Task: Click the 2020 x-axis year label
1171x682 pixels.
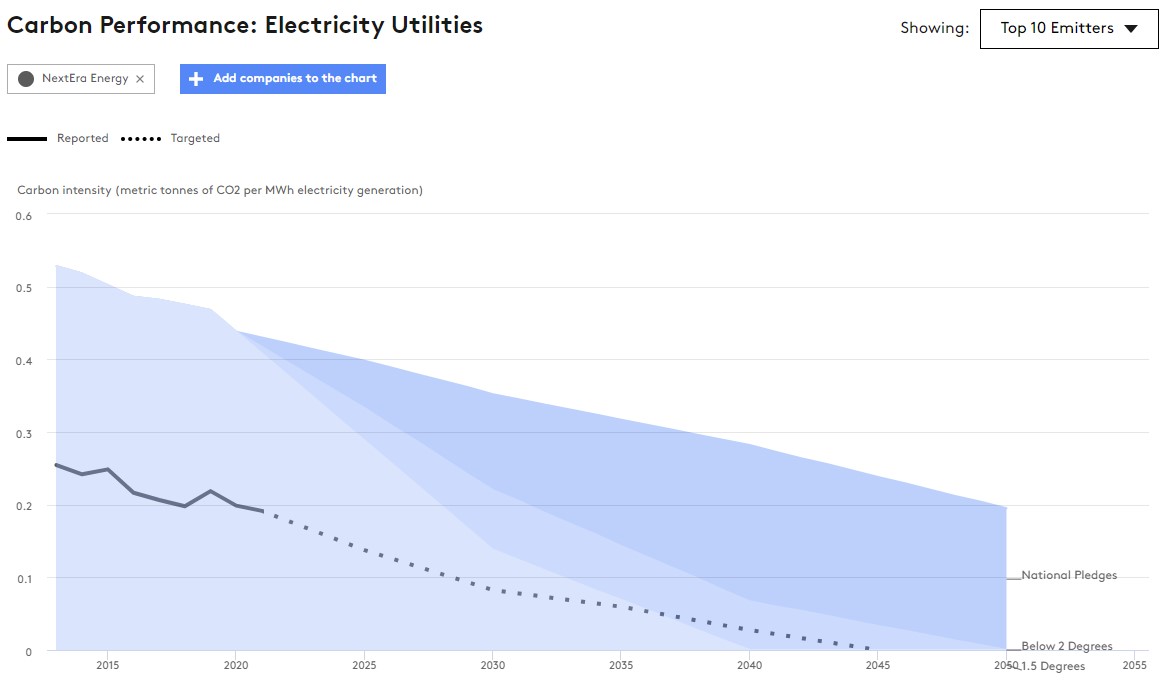Action: [235, 665]
